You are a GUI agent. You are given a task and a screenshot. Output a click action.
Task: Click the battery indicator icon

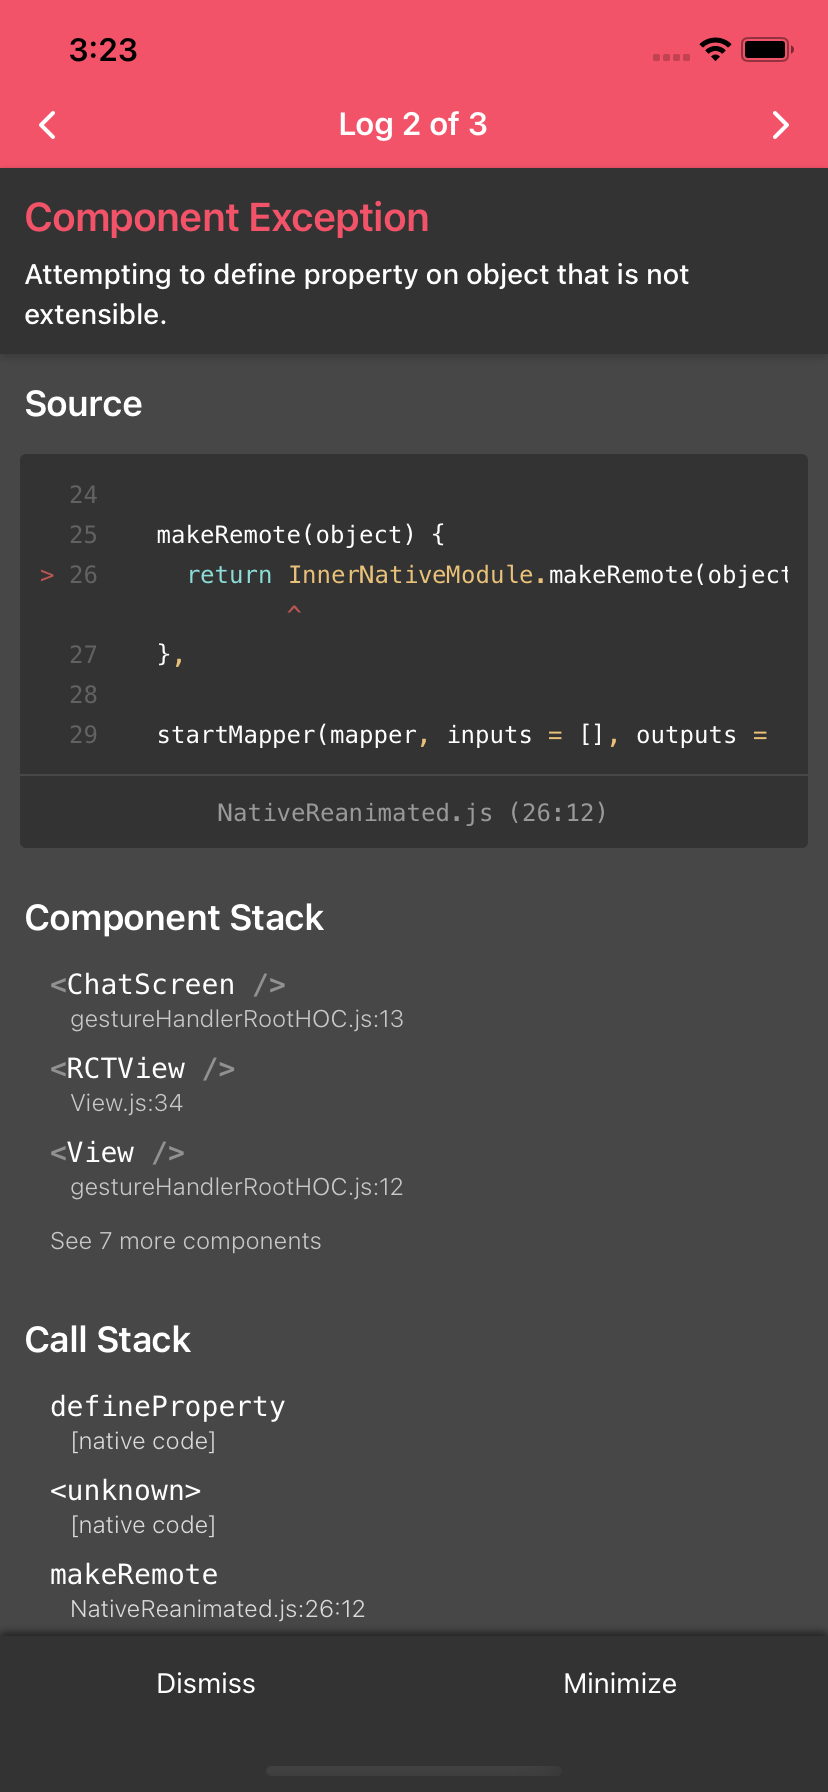pos(766,49)
